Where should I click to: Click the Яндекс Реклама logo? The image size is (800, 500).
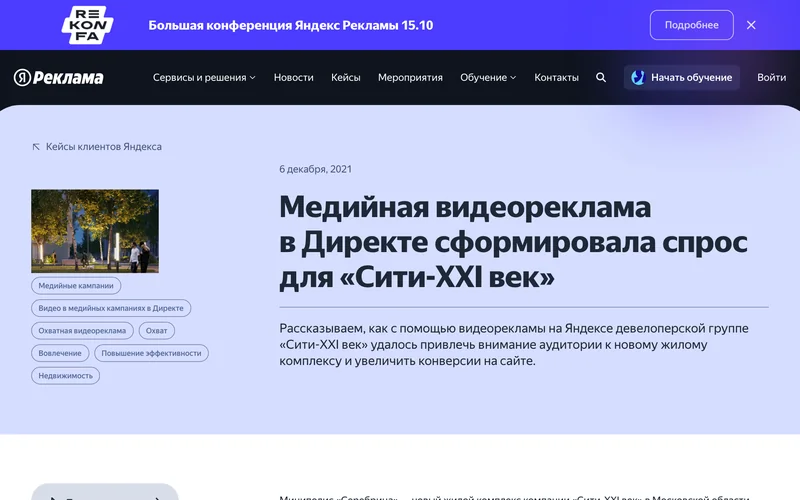tap(59, 78)
